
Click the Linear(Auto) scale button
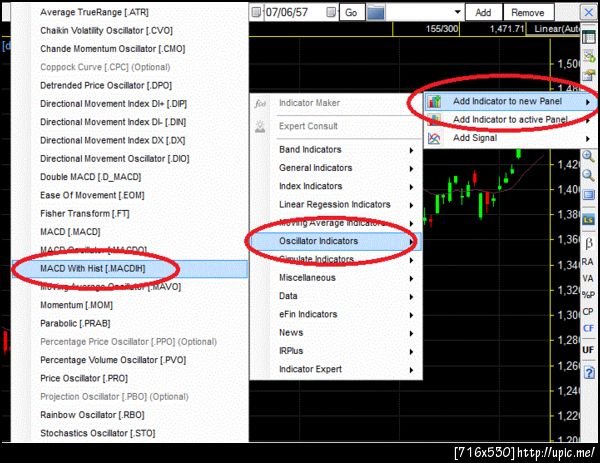(554, 29)
